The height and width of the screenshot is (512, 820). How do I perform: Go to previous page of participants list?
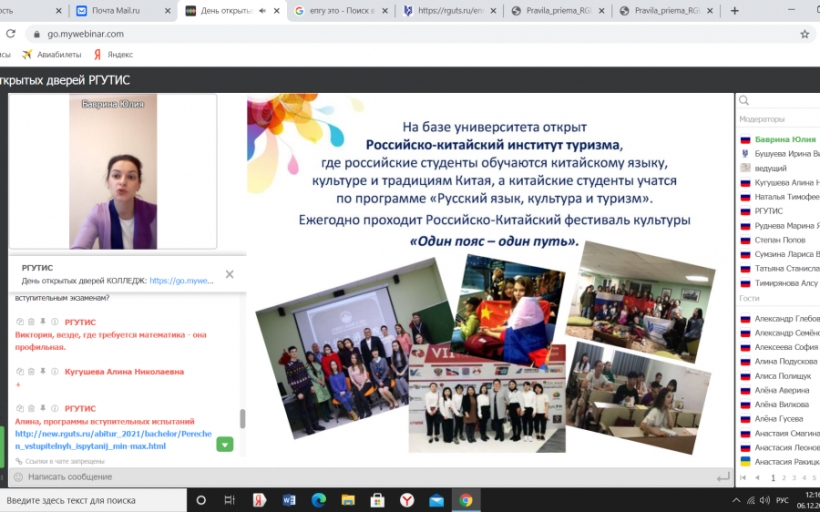[x=757, y=477]
